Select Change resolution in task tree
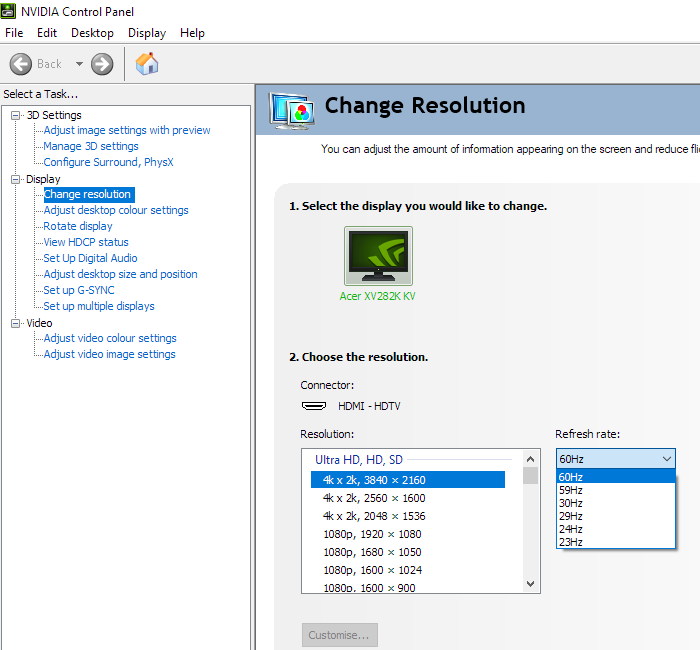700x650 pixels. tap(89, 194)
